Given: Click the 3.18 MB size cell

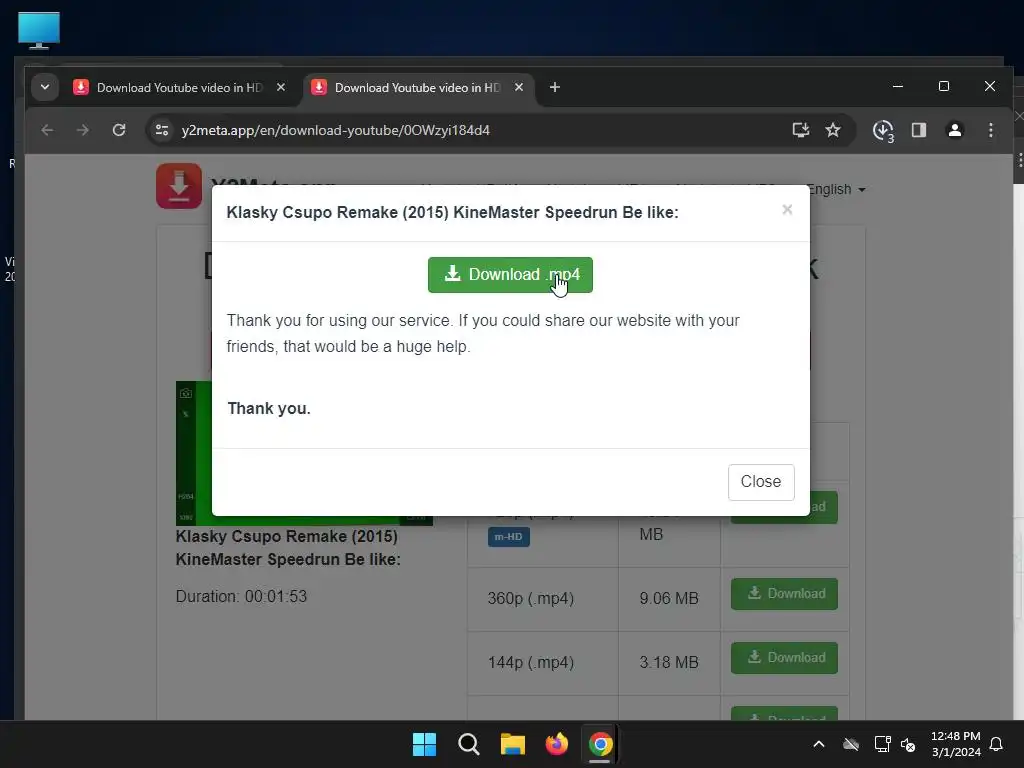Looking at the screenshot, I should (x=669, y=662).
